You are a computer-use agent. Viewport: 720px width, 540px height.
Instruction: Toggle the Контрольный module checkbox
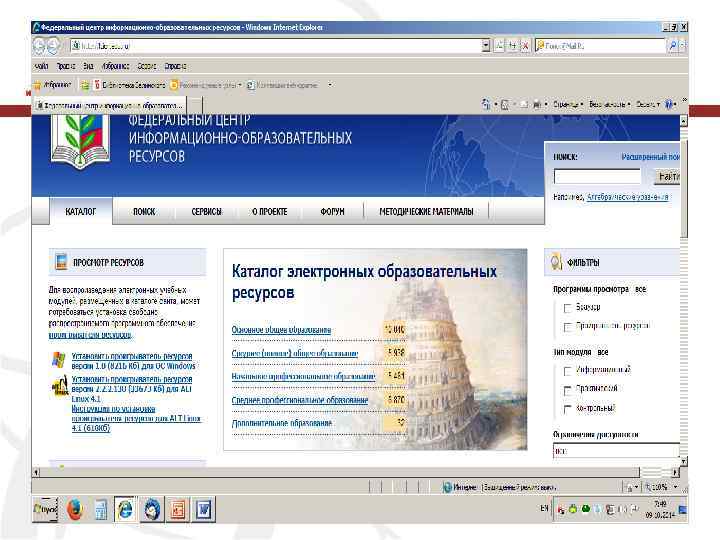coord(568,409)
